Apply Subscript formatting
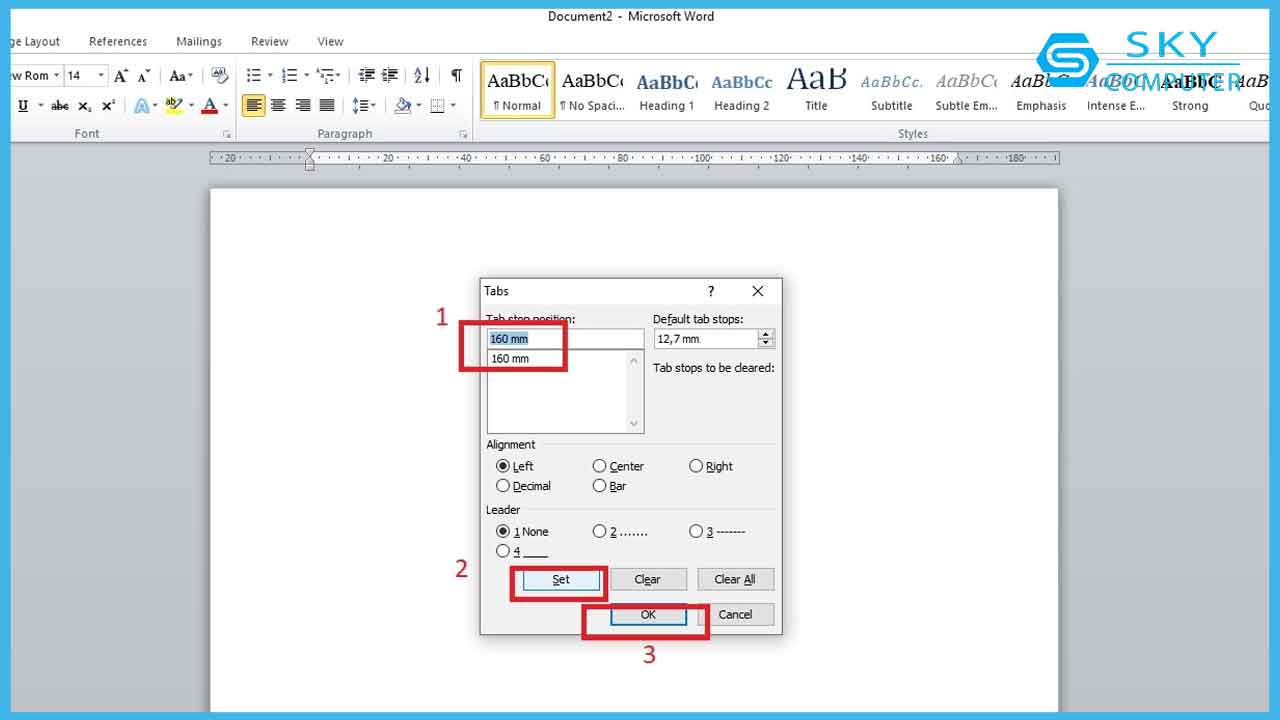 pos(85,105)
